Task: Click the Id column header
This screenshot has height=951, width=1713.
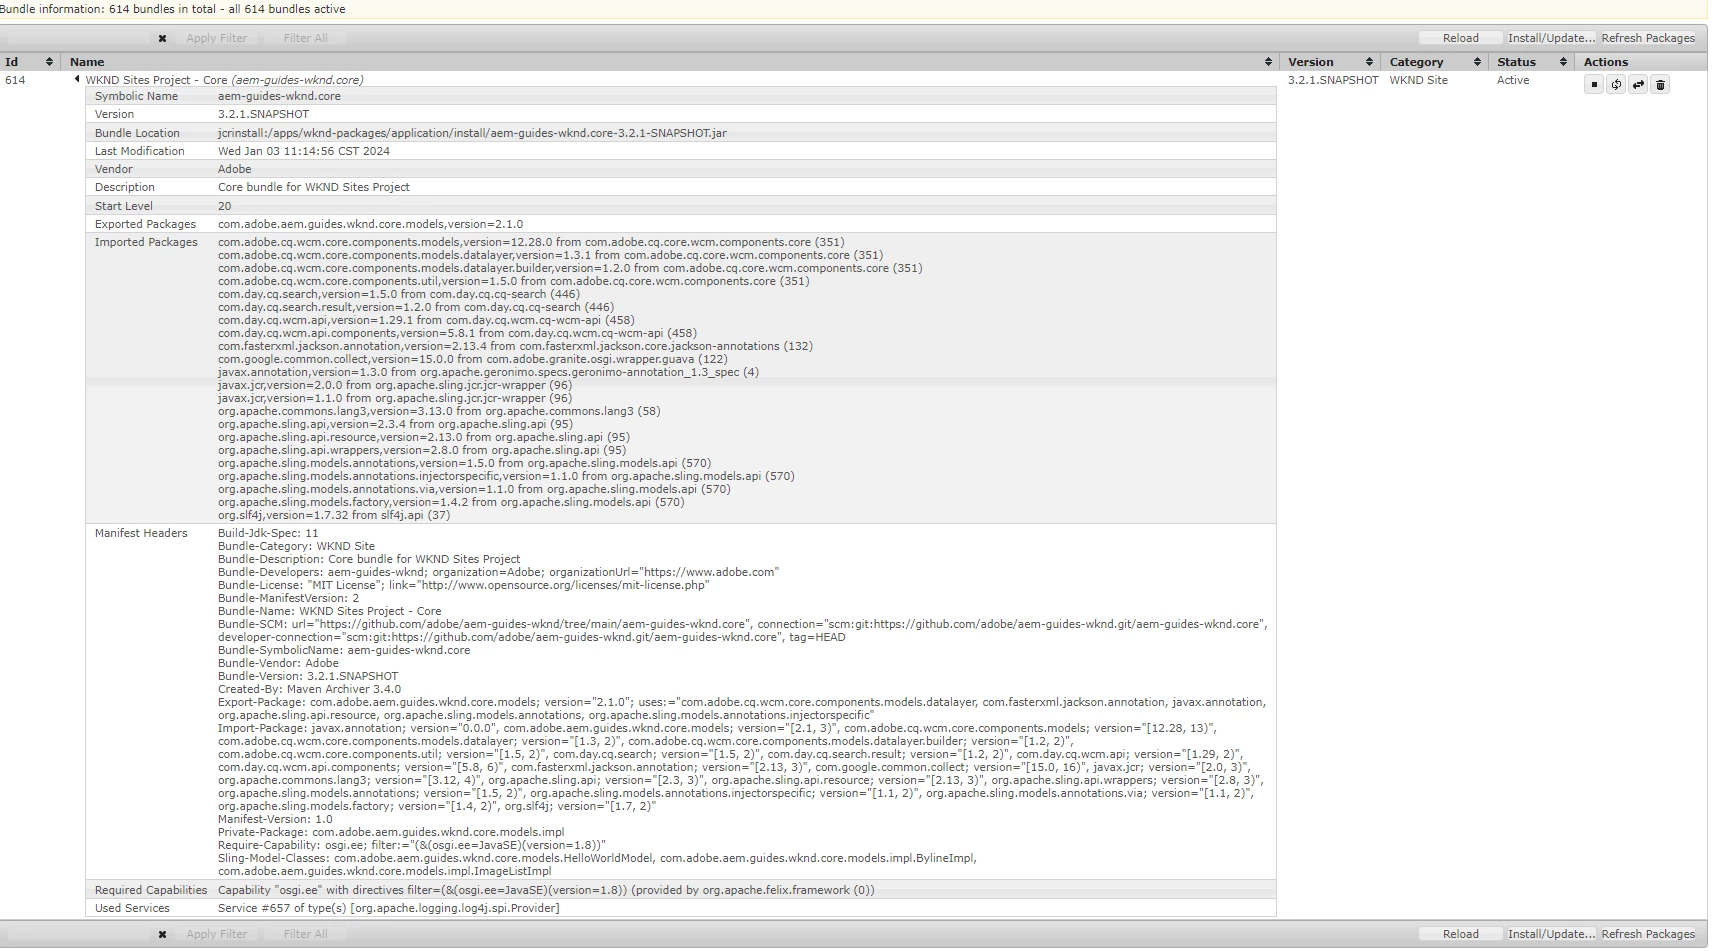Action: [x=30, y=62]
